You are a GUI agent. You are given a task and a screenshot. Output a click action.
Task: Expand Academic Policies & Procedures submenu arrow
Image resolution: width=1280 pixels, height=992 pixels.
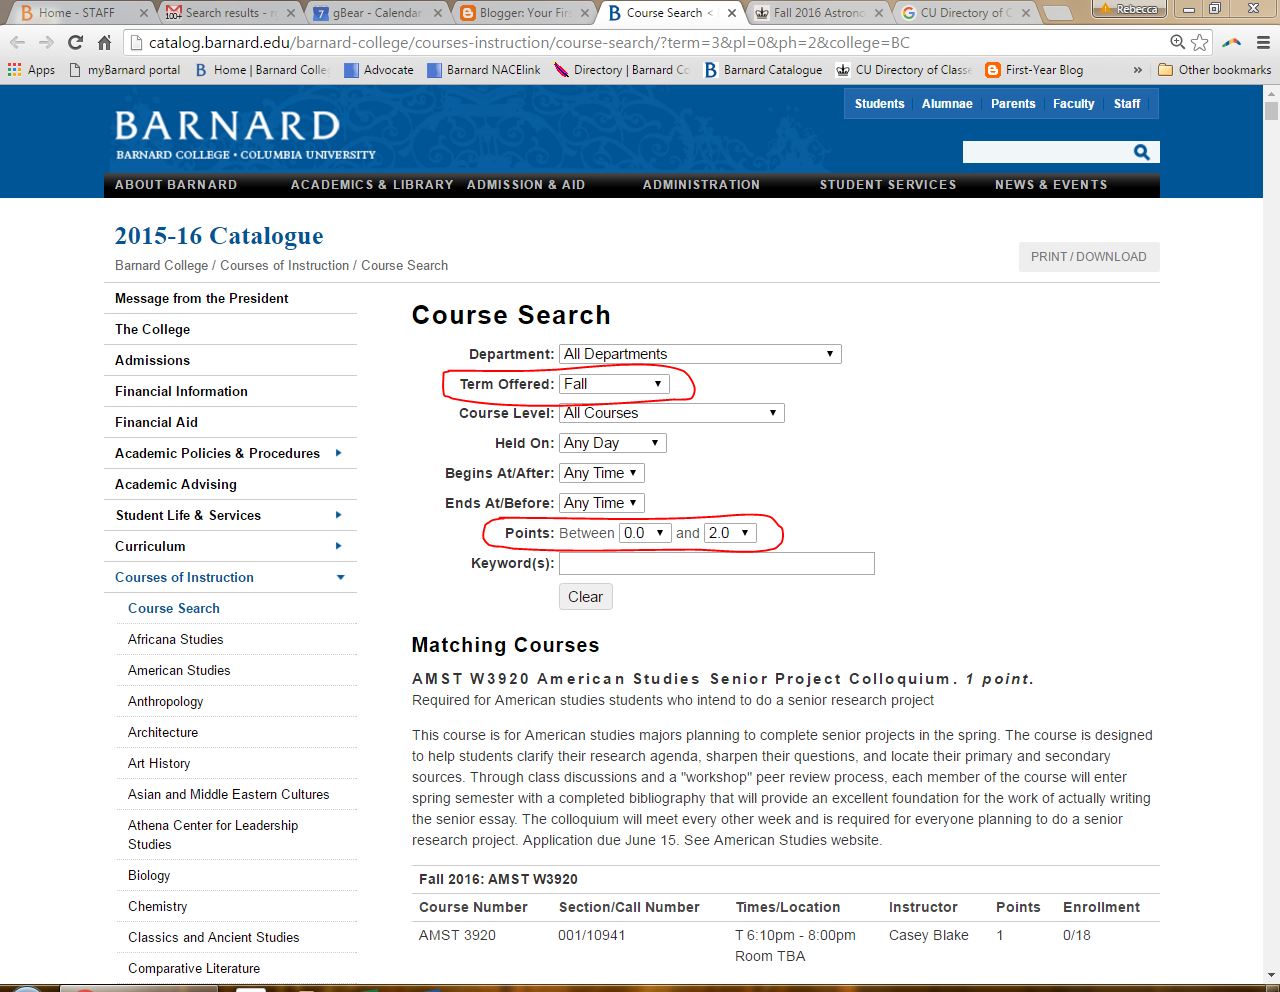click(338, 453)
